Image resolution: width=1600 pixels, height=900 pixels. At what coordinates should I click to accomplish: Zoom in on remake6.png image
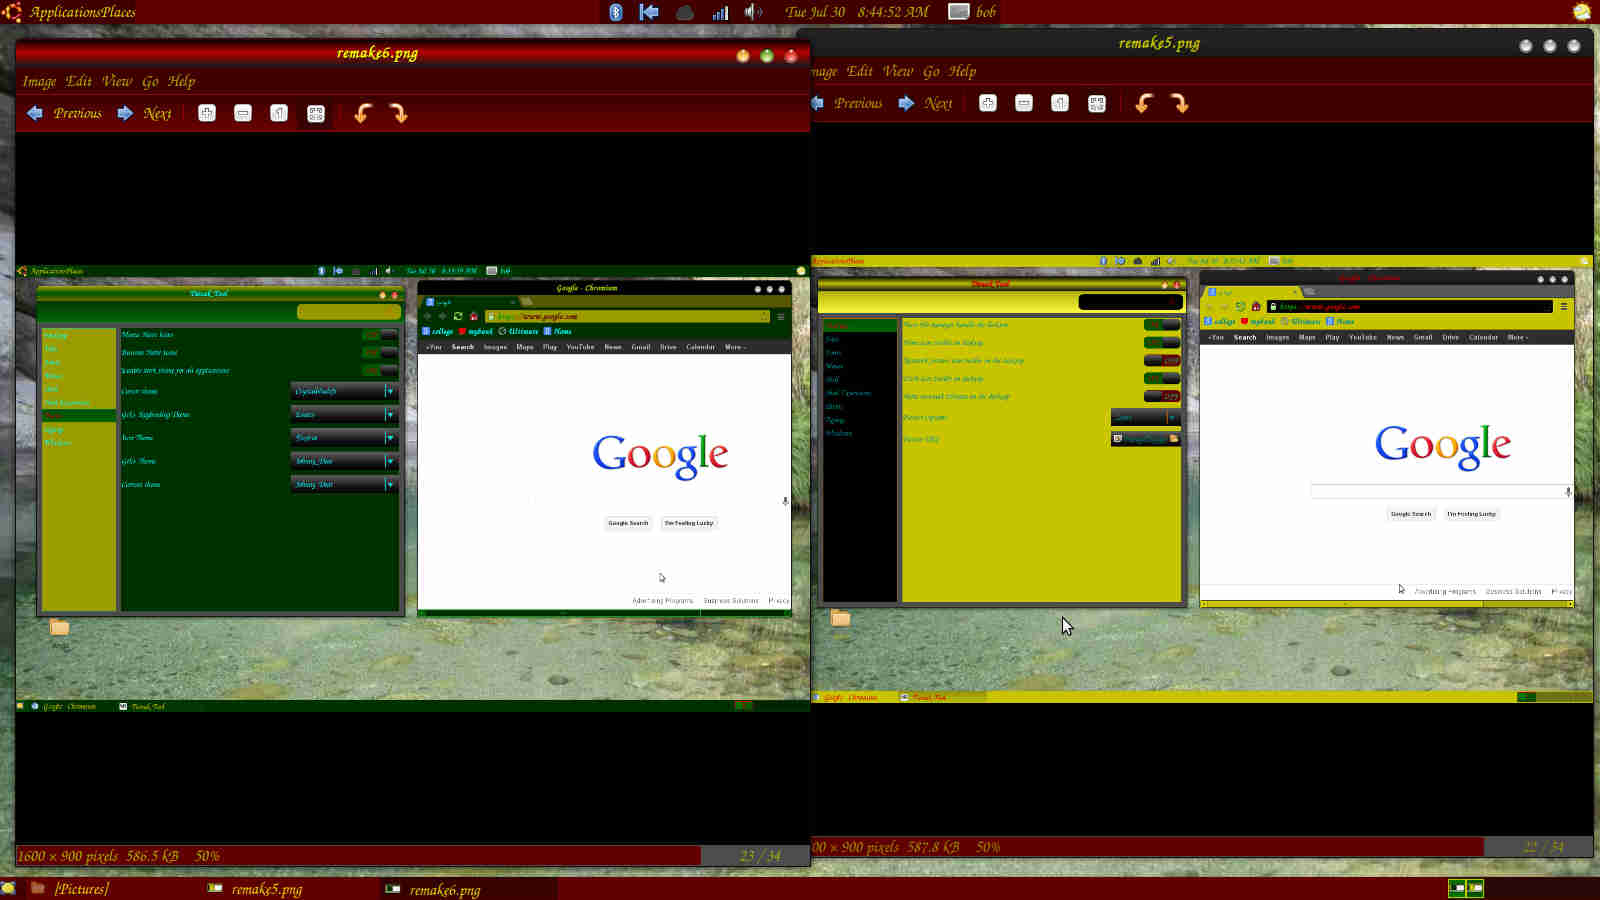click(207, 114)
